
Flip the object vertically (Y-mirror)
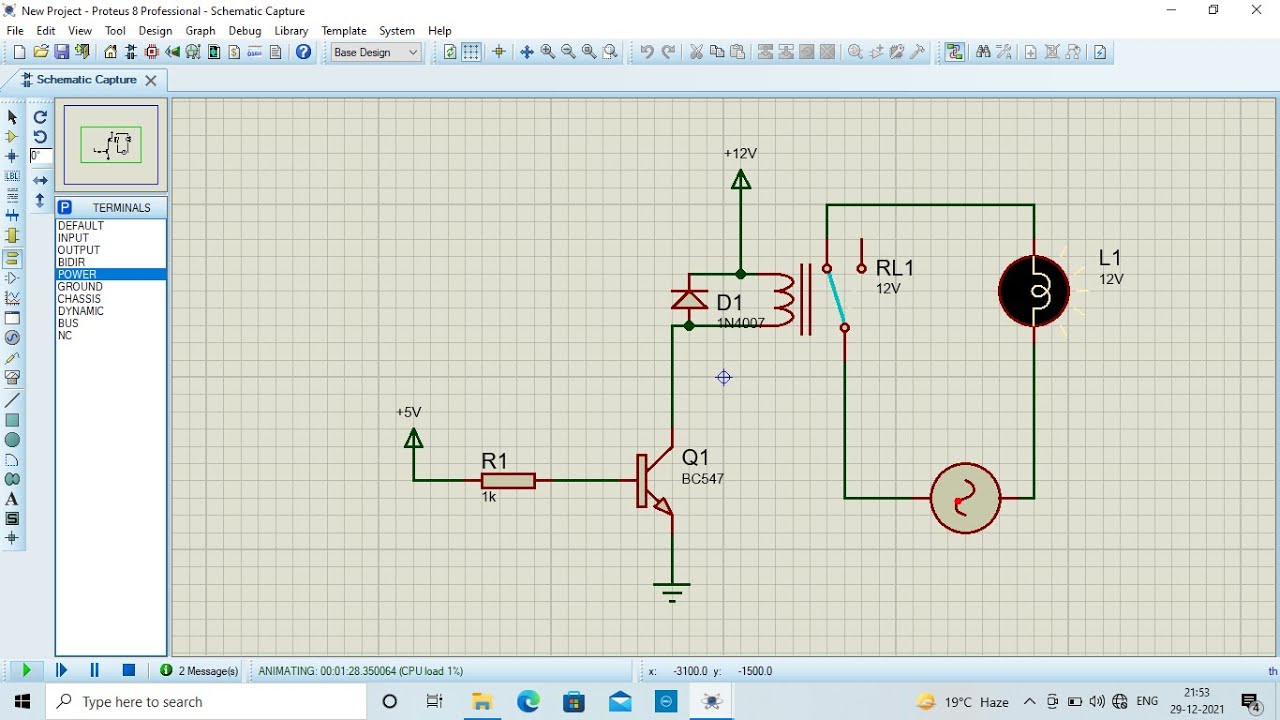point(40,200)
